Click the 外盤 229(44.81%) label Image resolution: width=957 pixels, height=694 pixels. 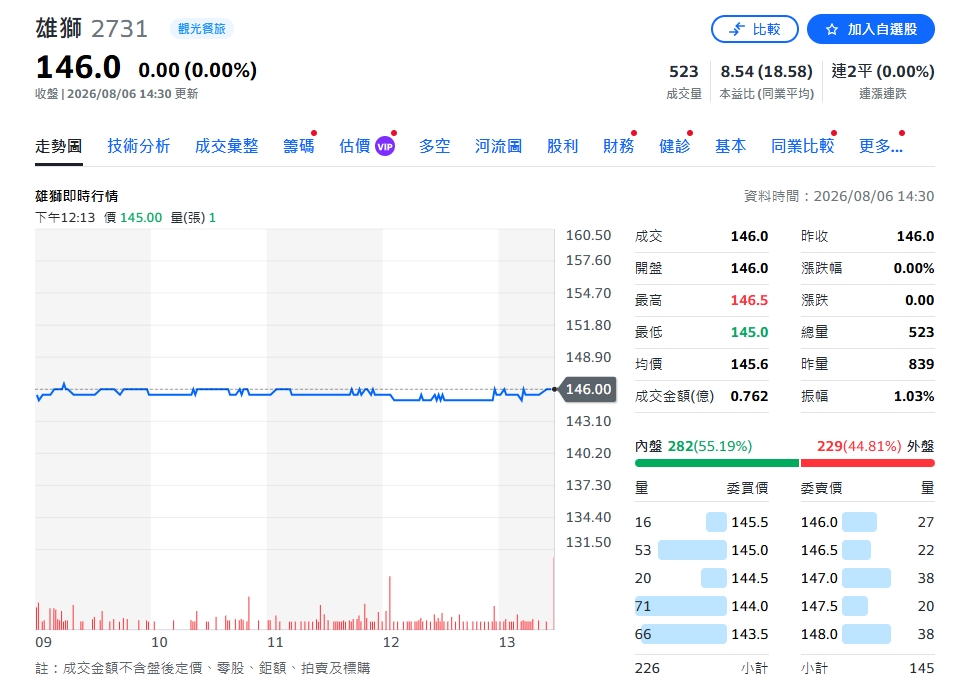pyautogui.click(x=876, y=446)
